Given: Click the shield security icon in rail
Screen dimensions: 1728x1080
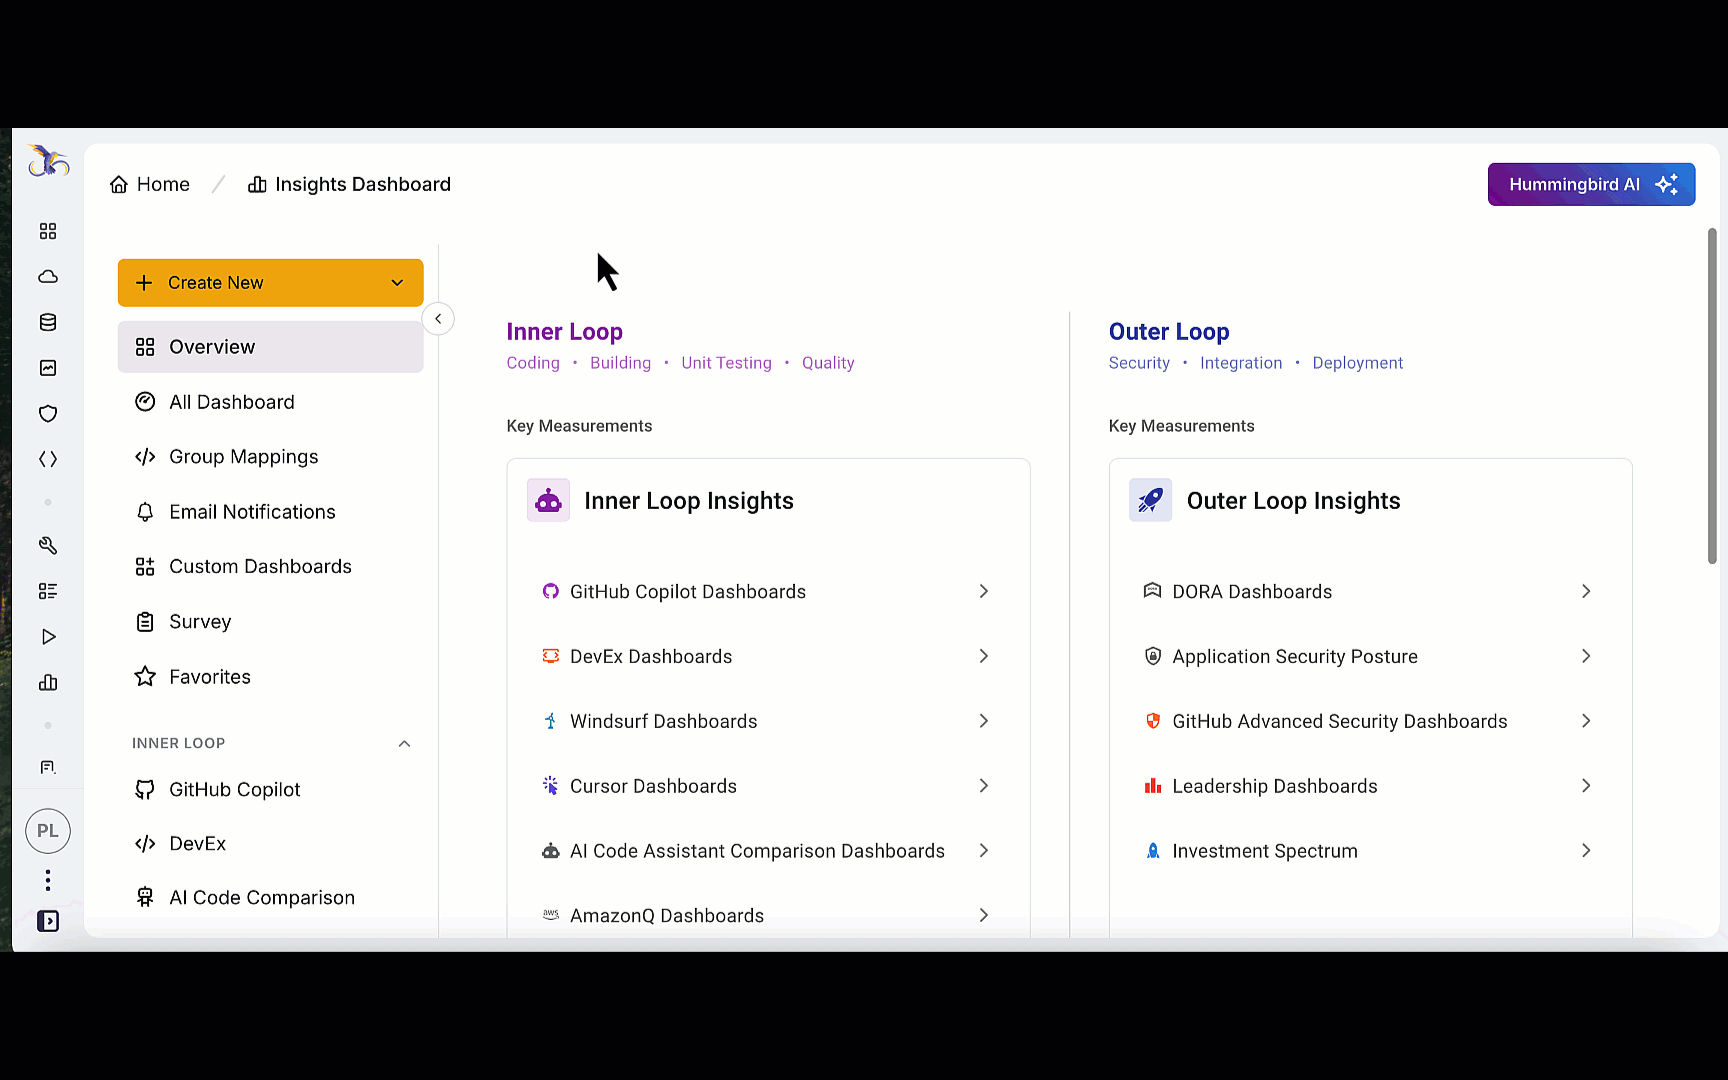Looking at the screenshot, I should pos(48,414).
